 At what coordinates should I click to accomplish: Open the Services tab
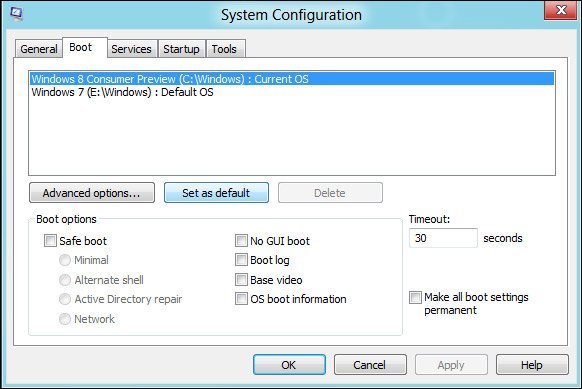click(x=131, y=49)
